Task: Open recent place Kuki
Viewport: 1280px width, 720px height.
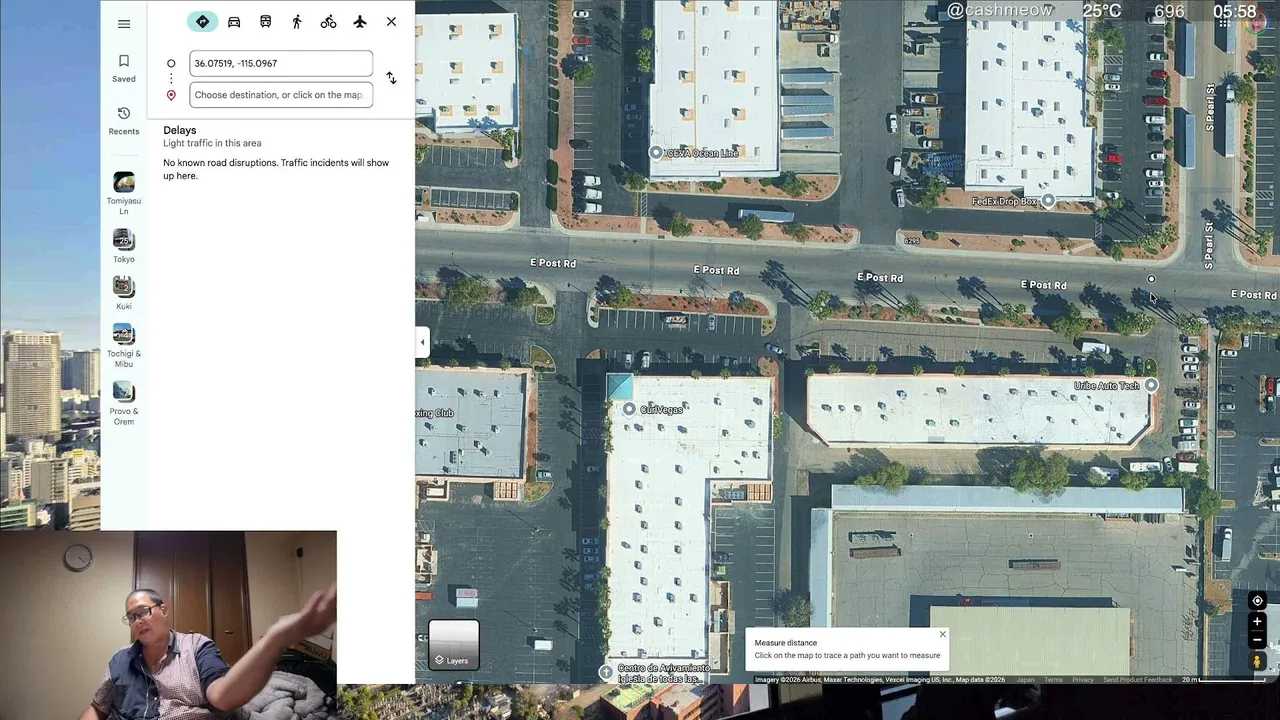Action: [x=124, y=293]
